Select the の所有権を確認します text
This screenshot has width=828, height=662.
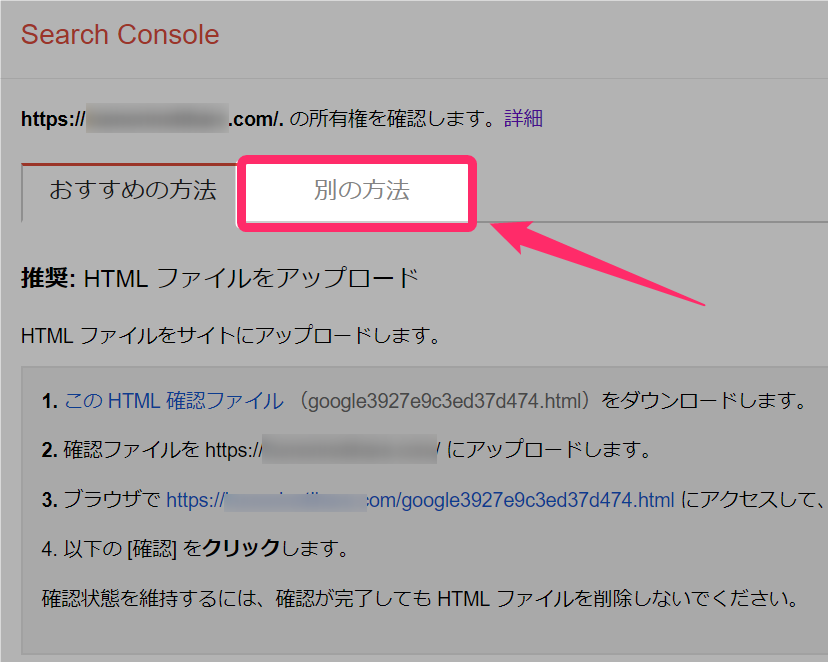392,119
